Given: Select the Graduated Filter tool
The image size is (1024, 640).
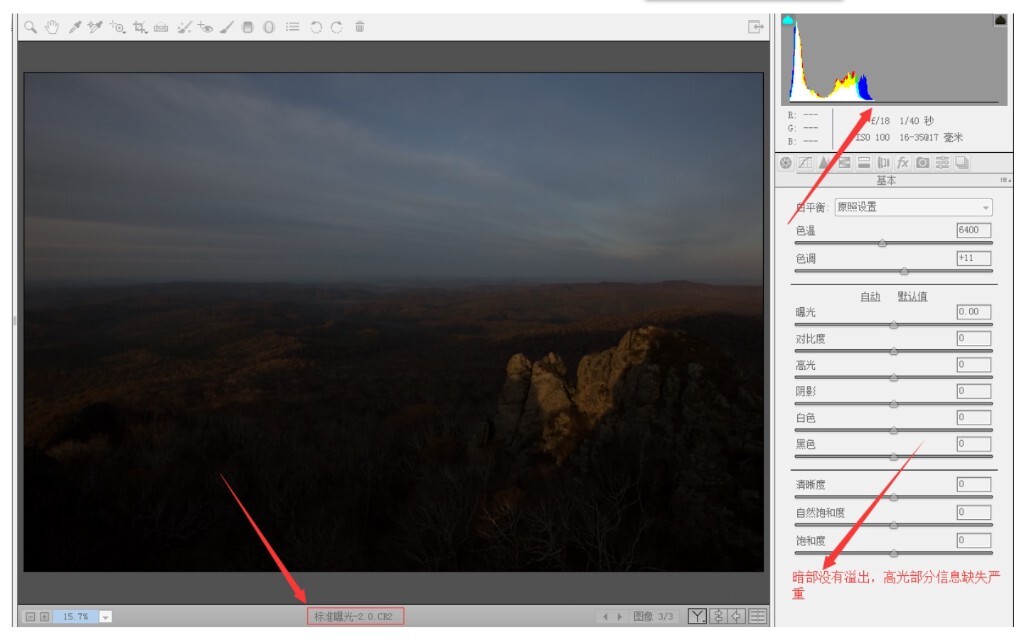Looking at the screenshot, I should point(248,27).
